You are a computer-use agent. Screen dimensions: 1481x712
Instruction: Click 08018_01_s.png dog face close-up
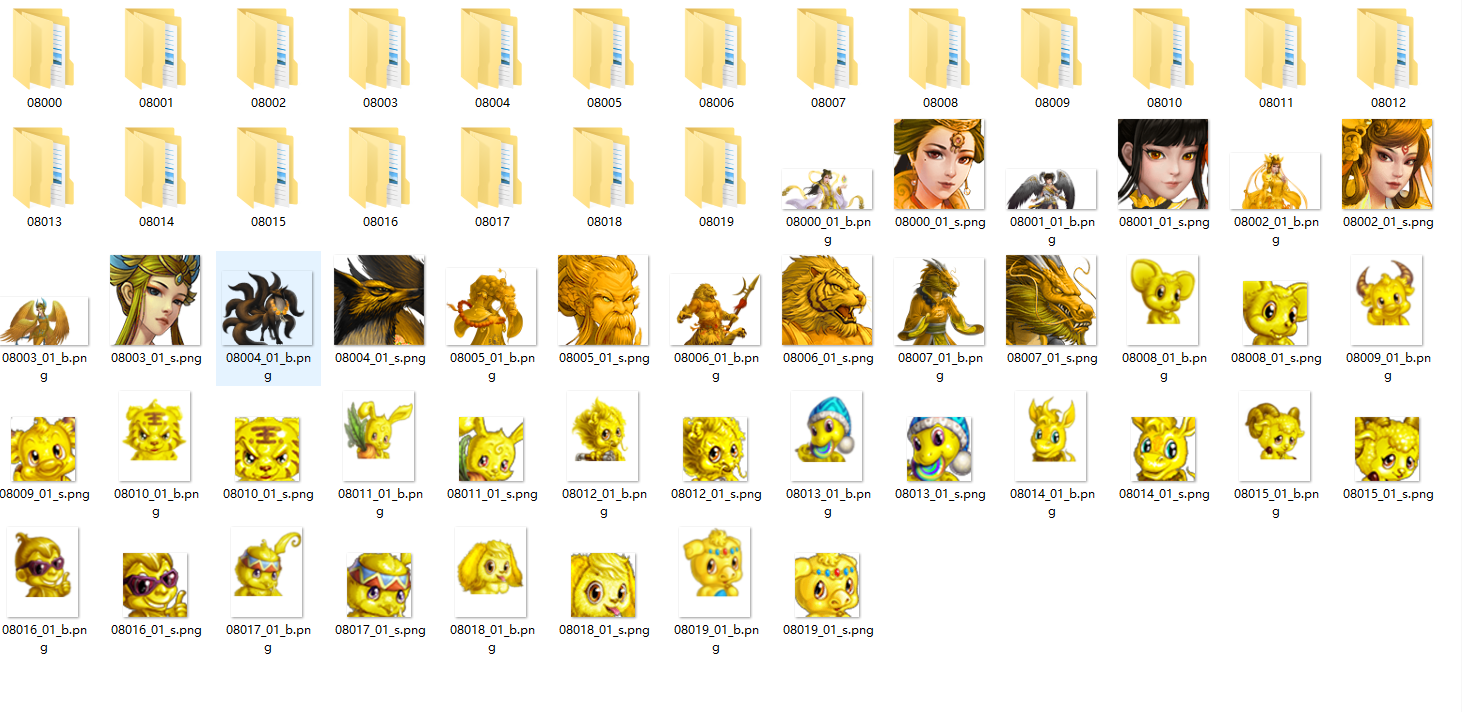click(x=603, y=585)
